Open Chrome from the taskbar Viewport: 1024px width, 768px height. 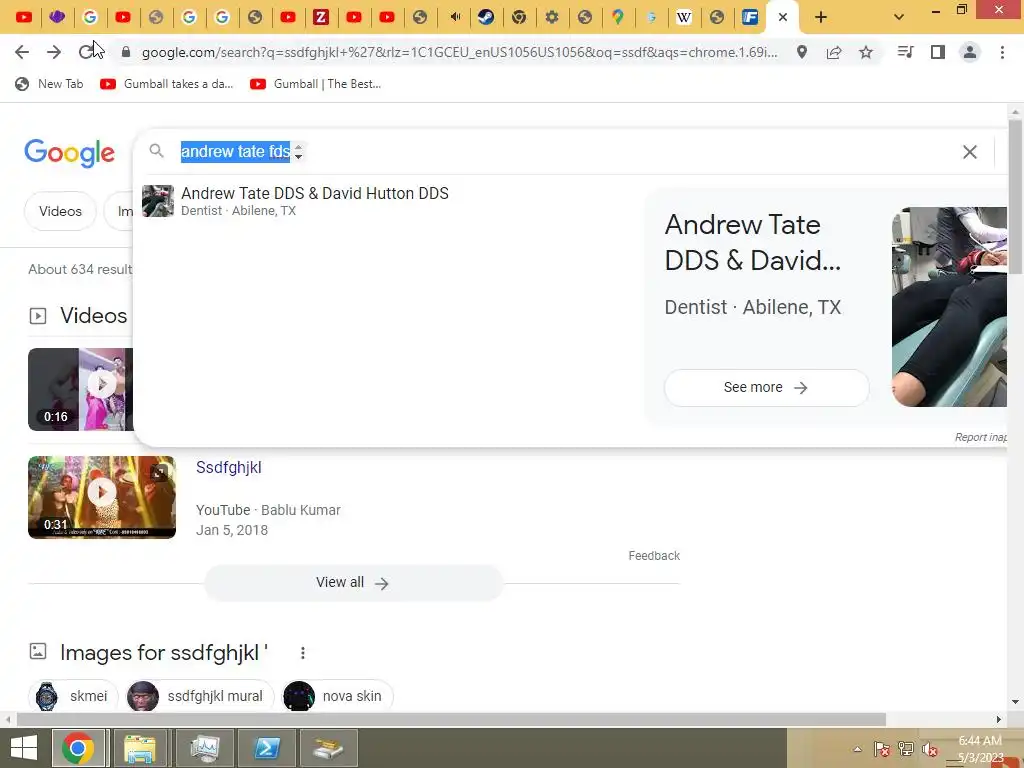pos(78,748)
